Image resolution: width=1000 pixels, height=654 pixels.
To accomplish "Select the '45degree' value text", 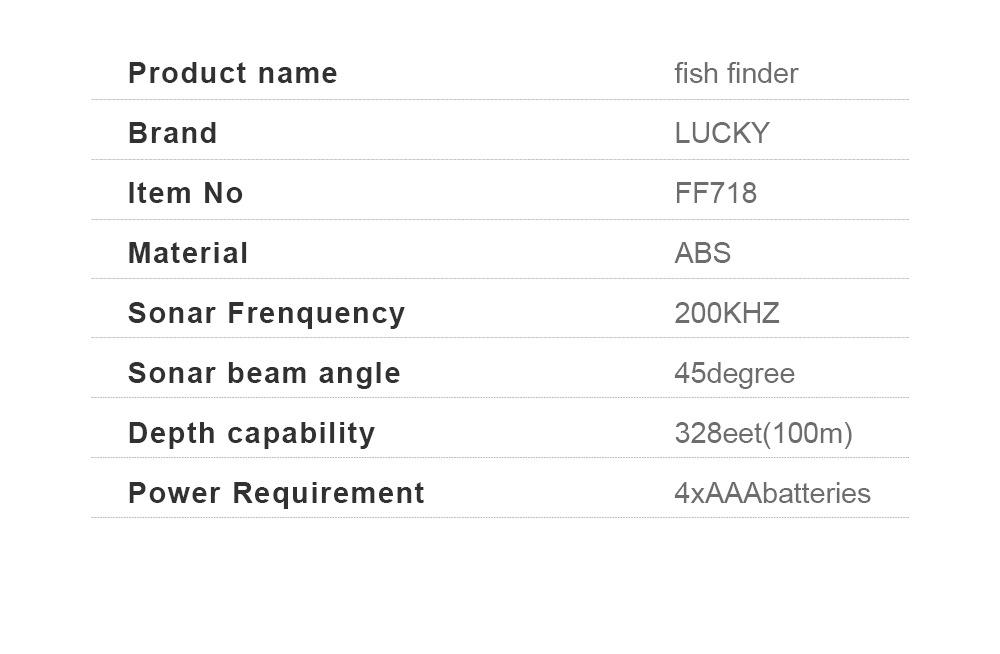I will point(735,374).
